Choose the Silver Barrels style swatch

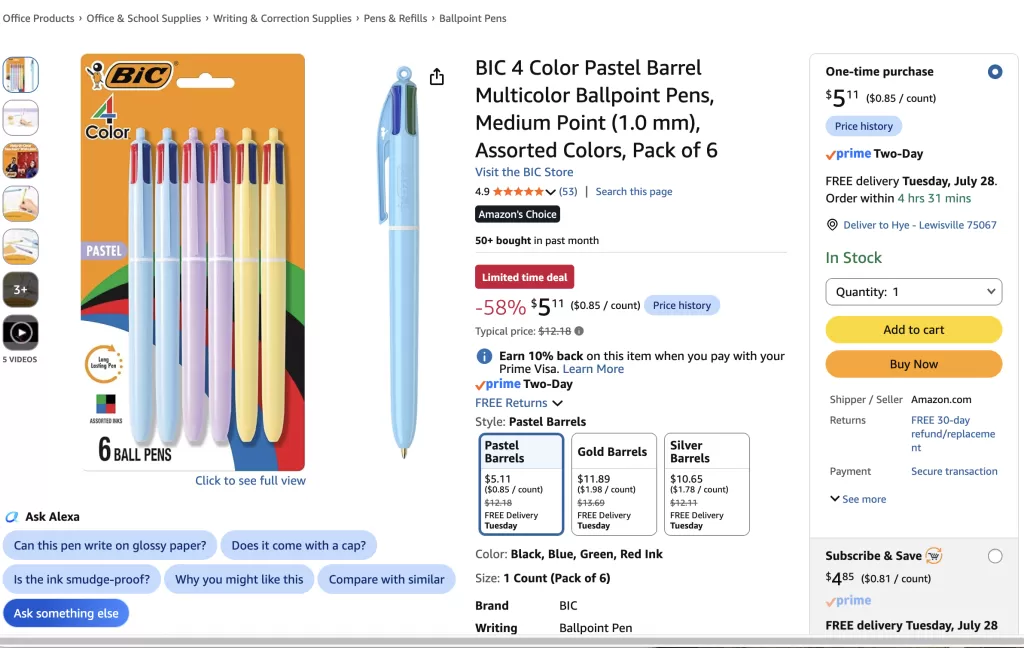pyautogui.click(x=707, y=484)
